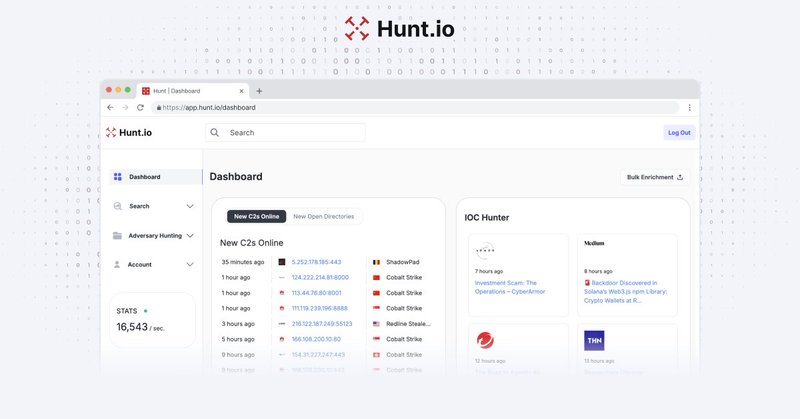
Task: Click the Log Out button
Action: pos(679,133)
